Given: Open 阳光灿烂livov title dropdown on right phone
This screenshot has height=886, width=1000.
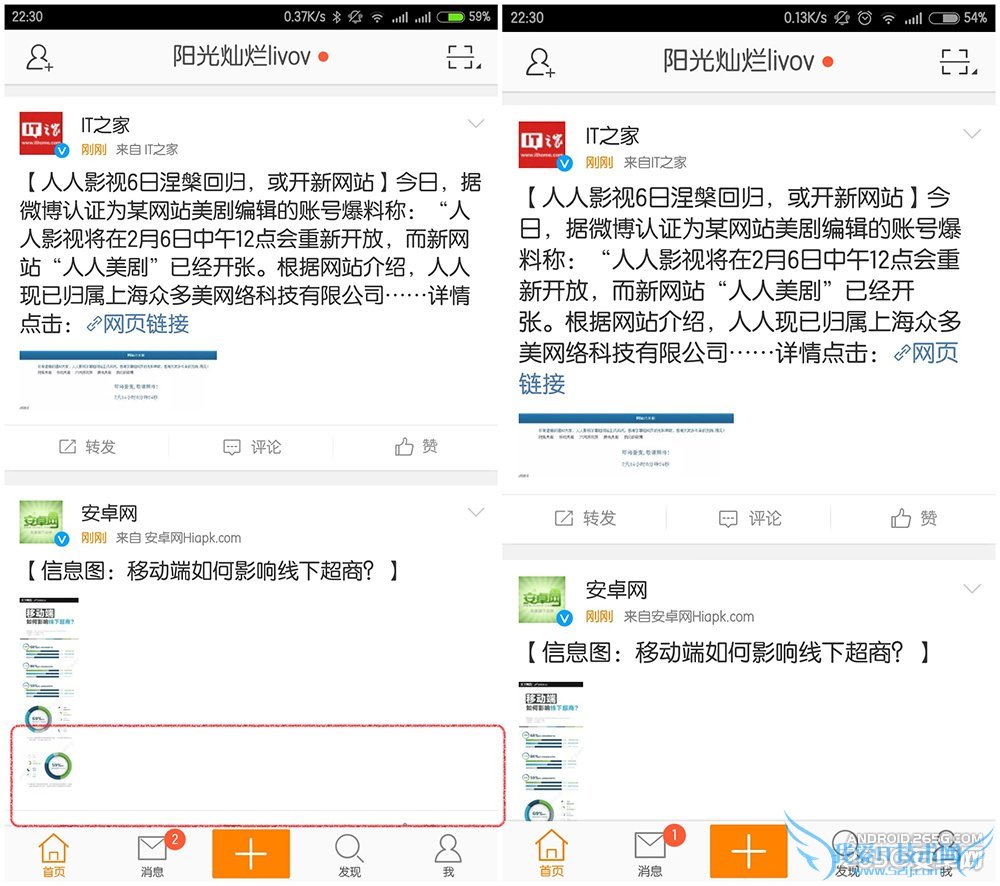Looking at the screenshot, I should click(x=748, y=61).
